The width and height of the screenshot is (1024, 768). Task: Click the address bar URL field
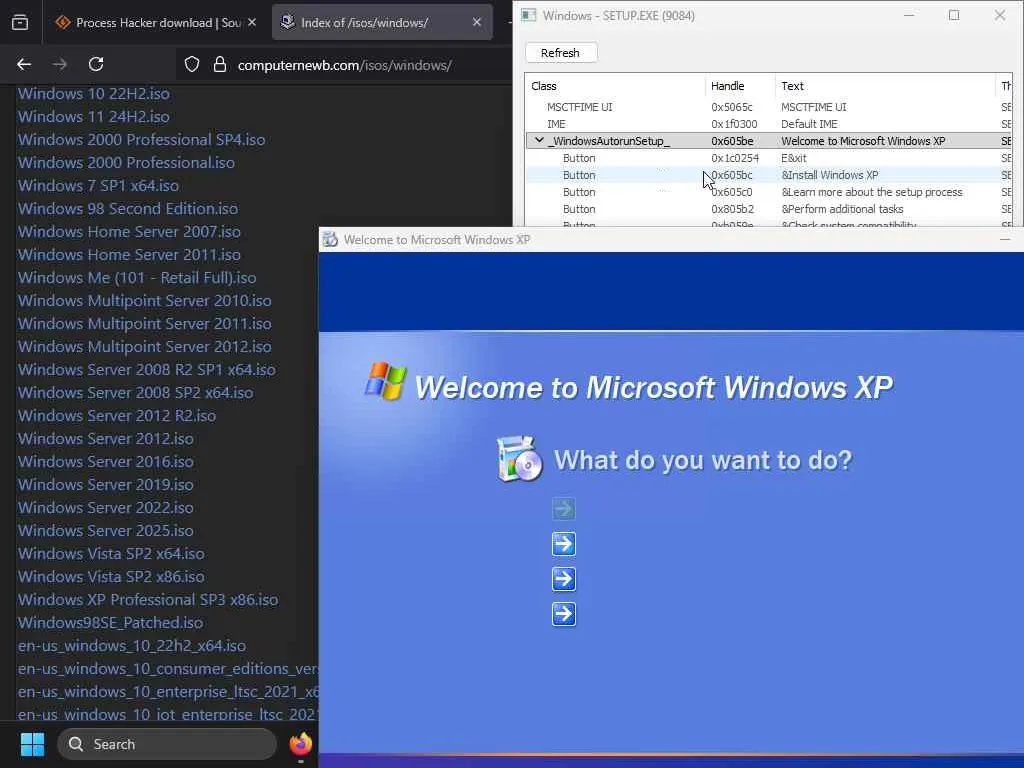[x=344, y=65]
